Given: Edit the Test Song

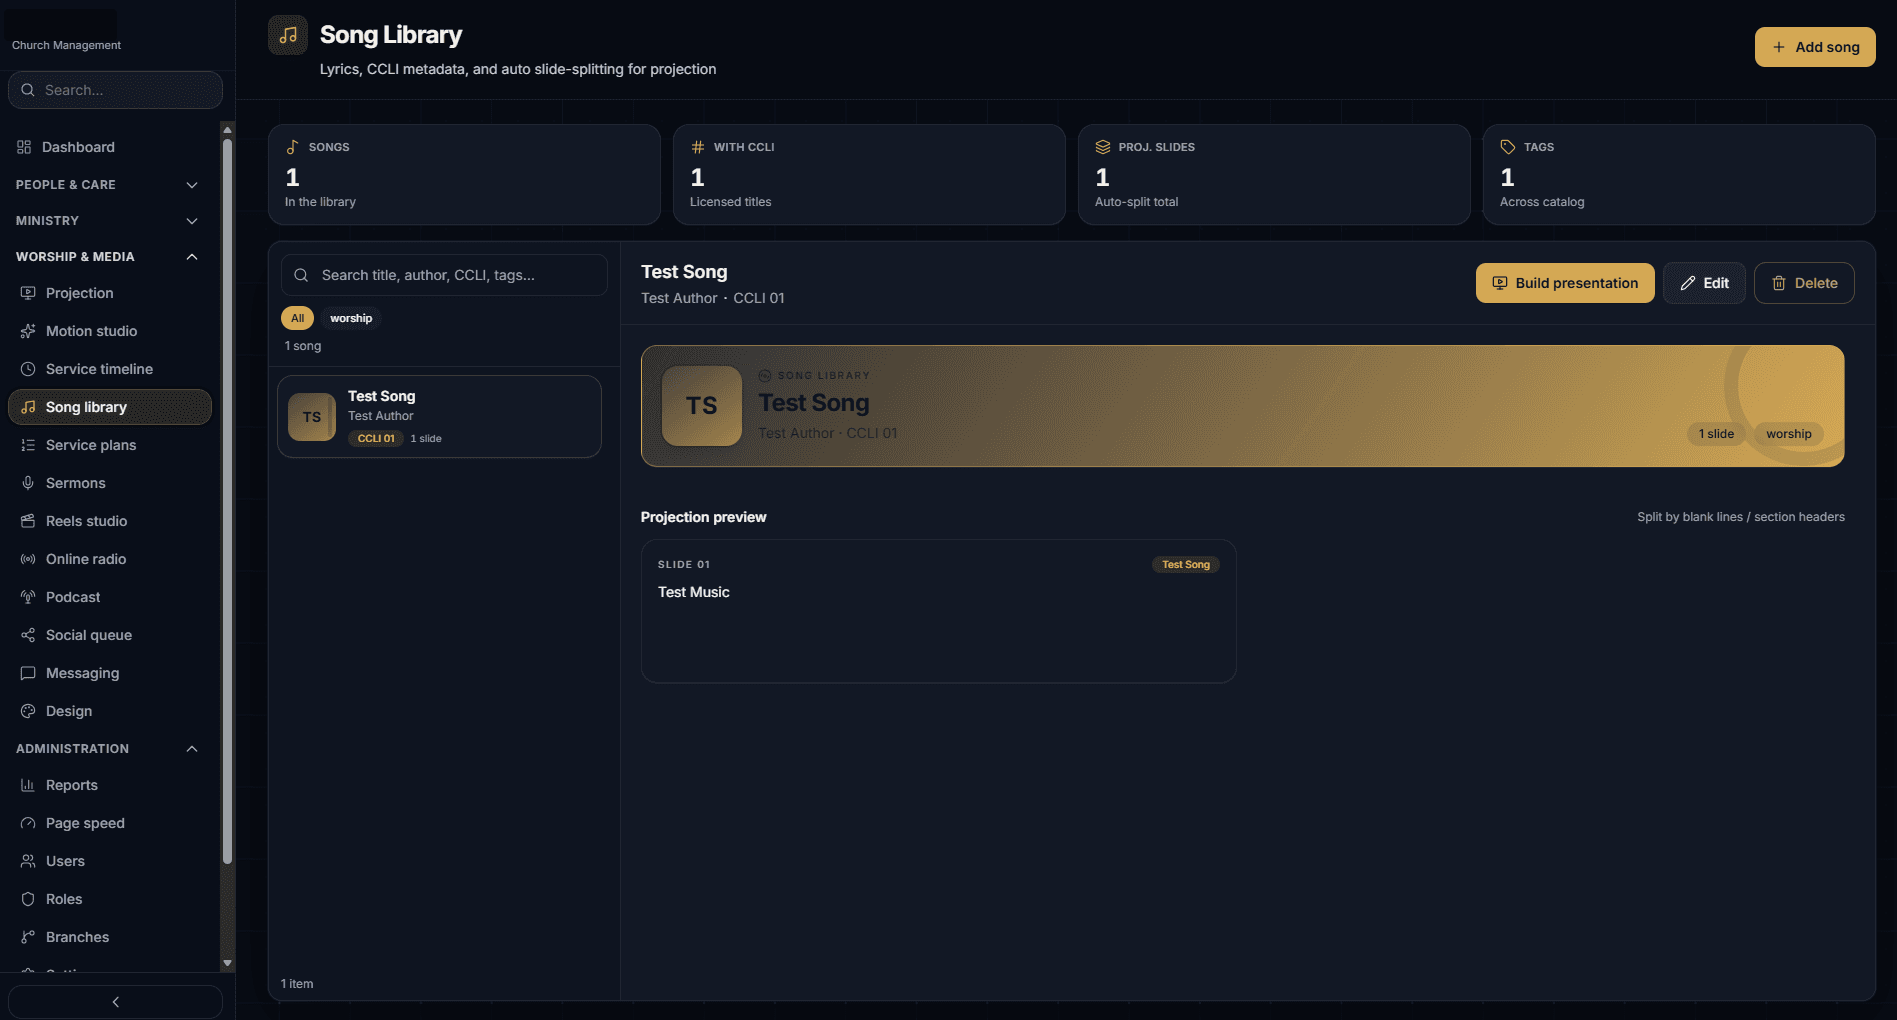Looking at the screenshot, I should [x=1704, y=283].
